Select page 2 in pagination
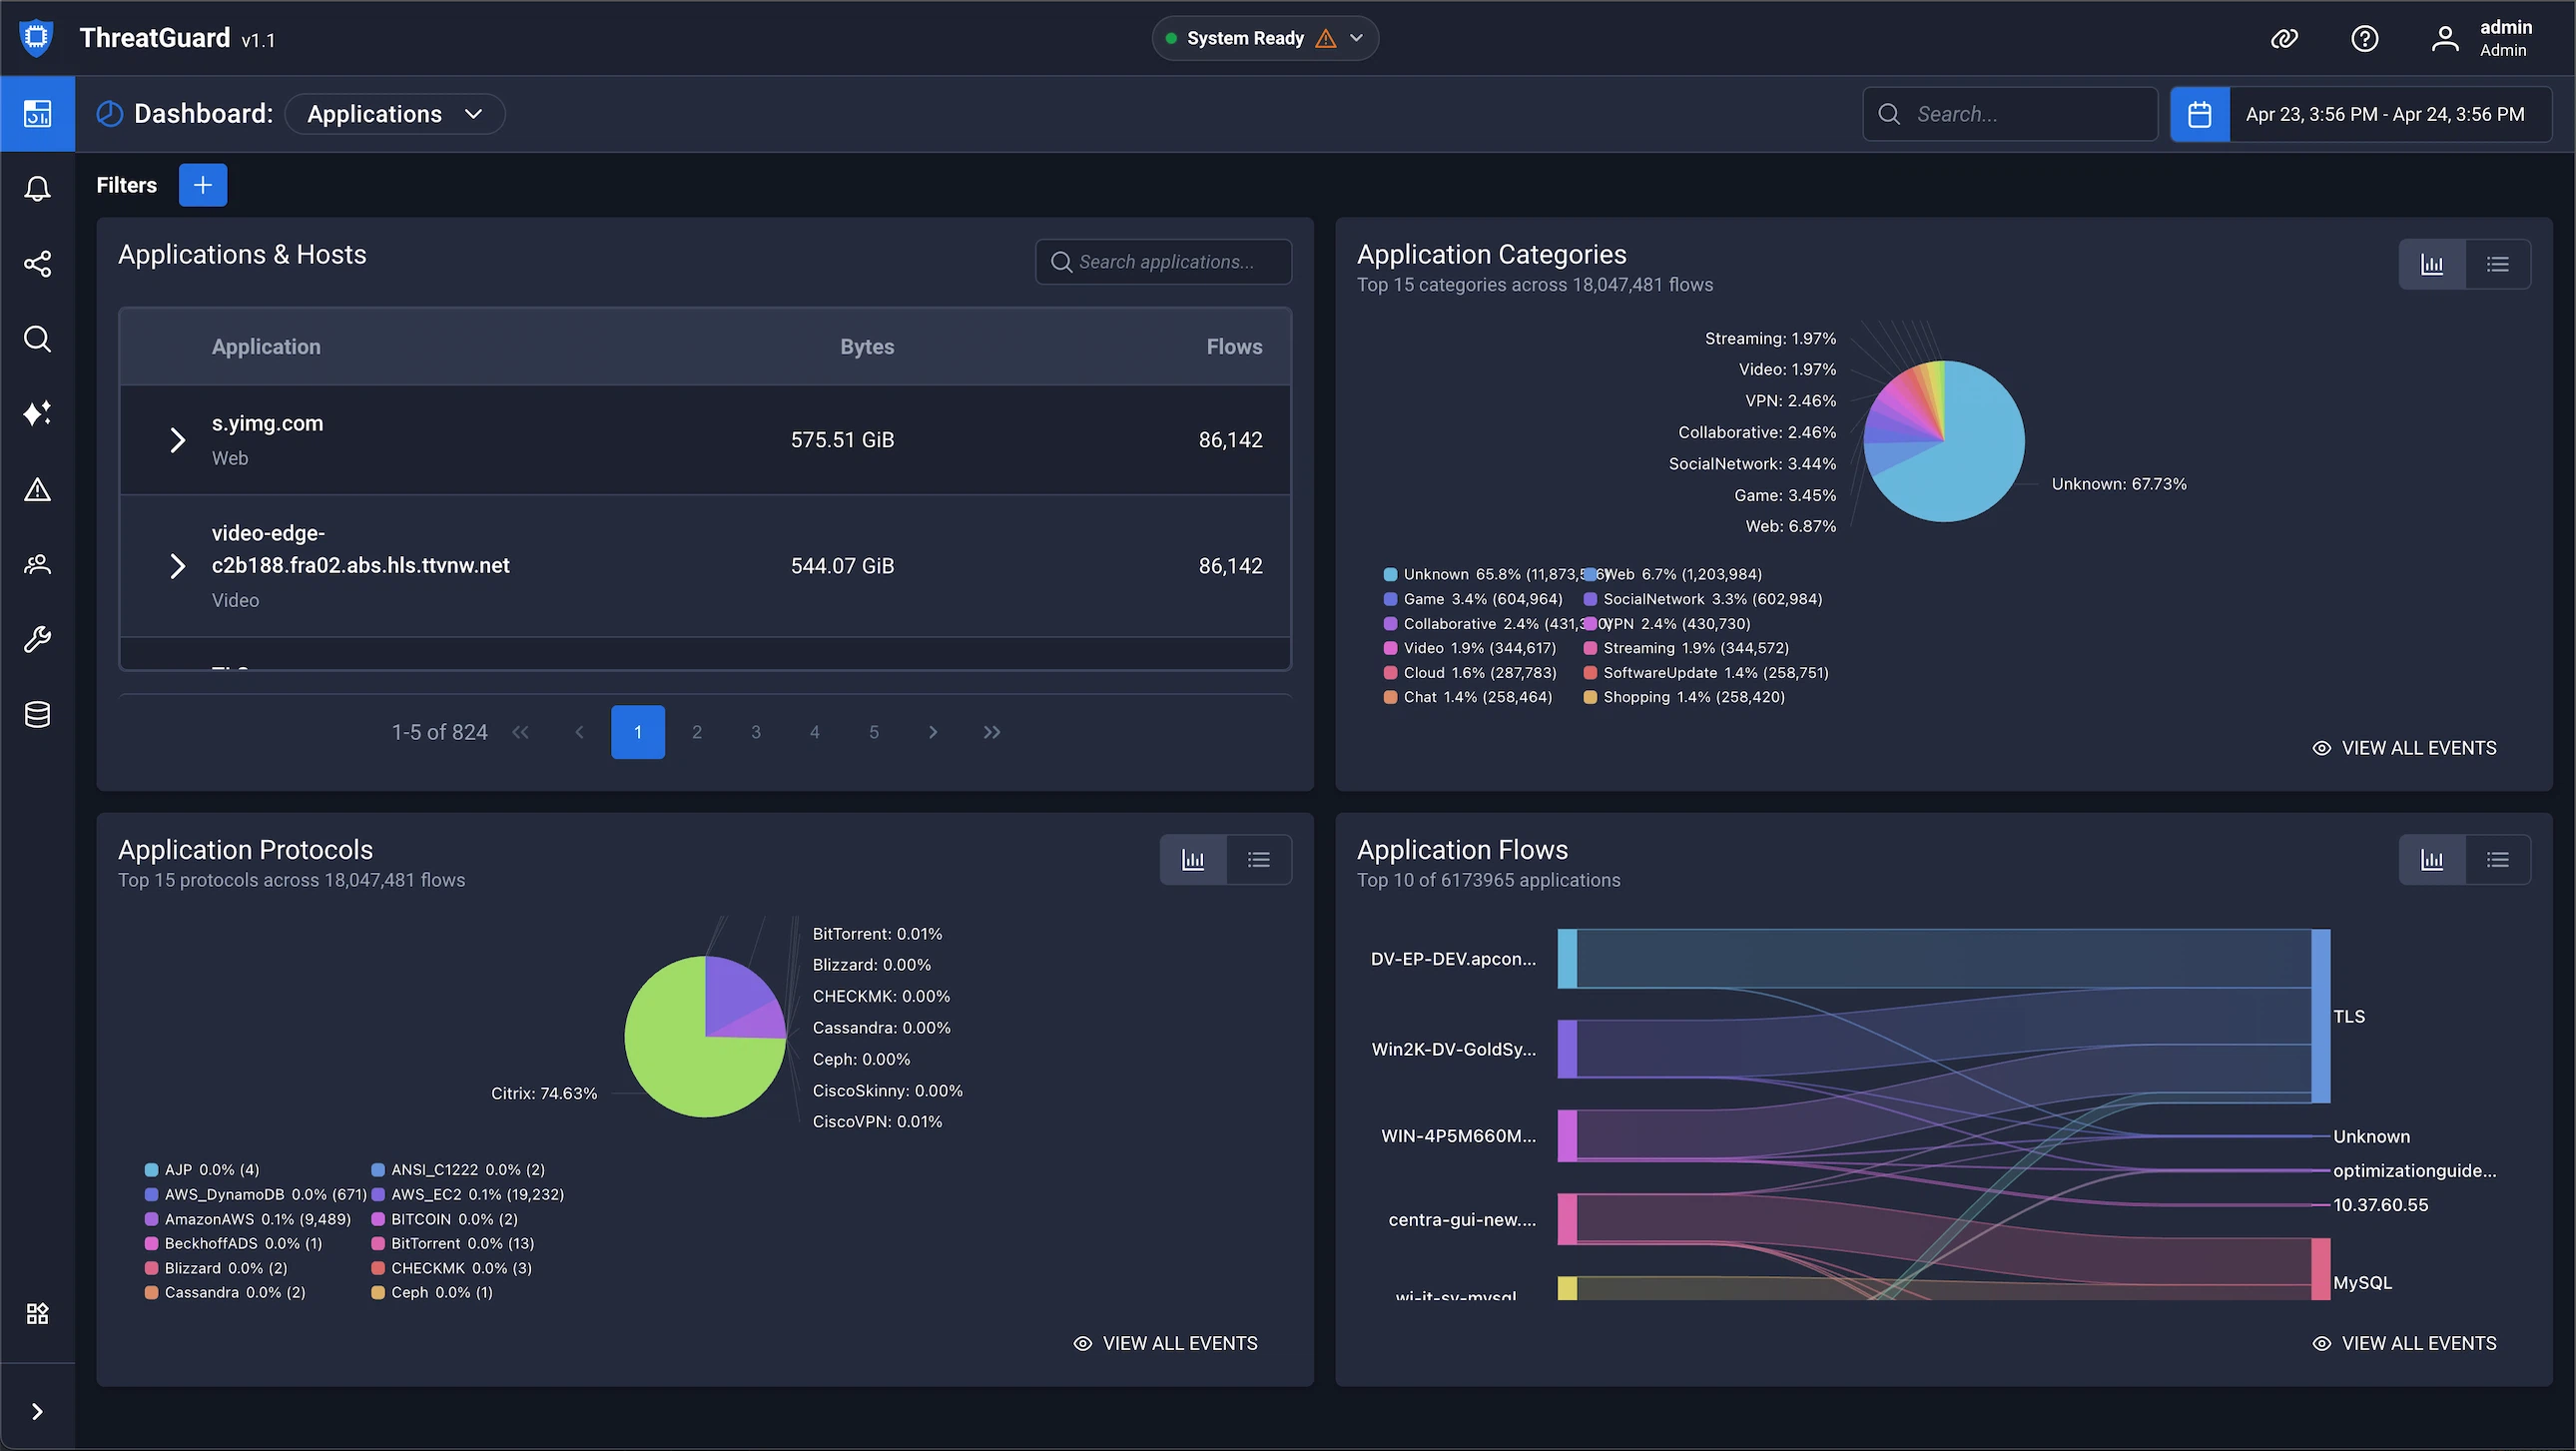 point(697,732)
